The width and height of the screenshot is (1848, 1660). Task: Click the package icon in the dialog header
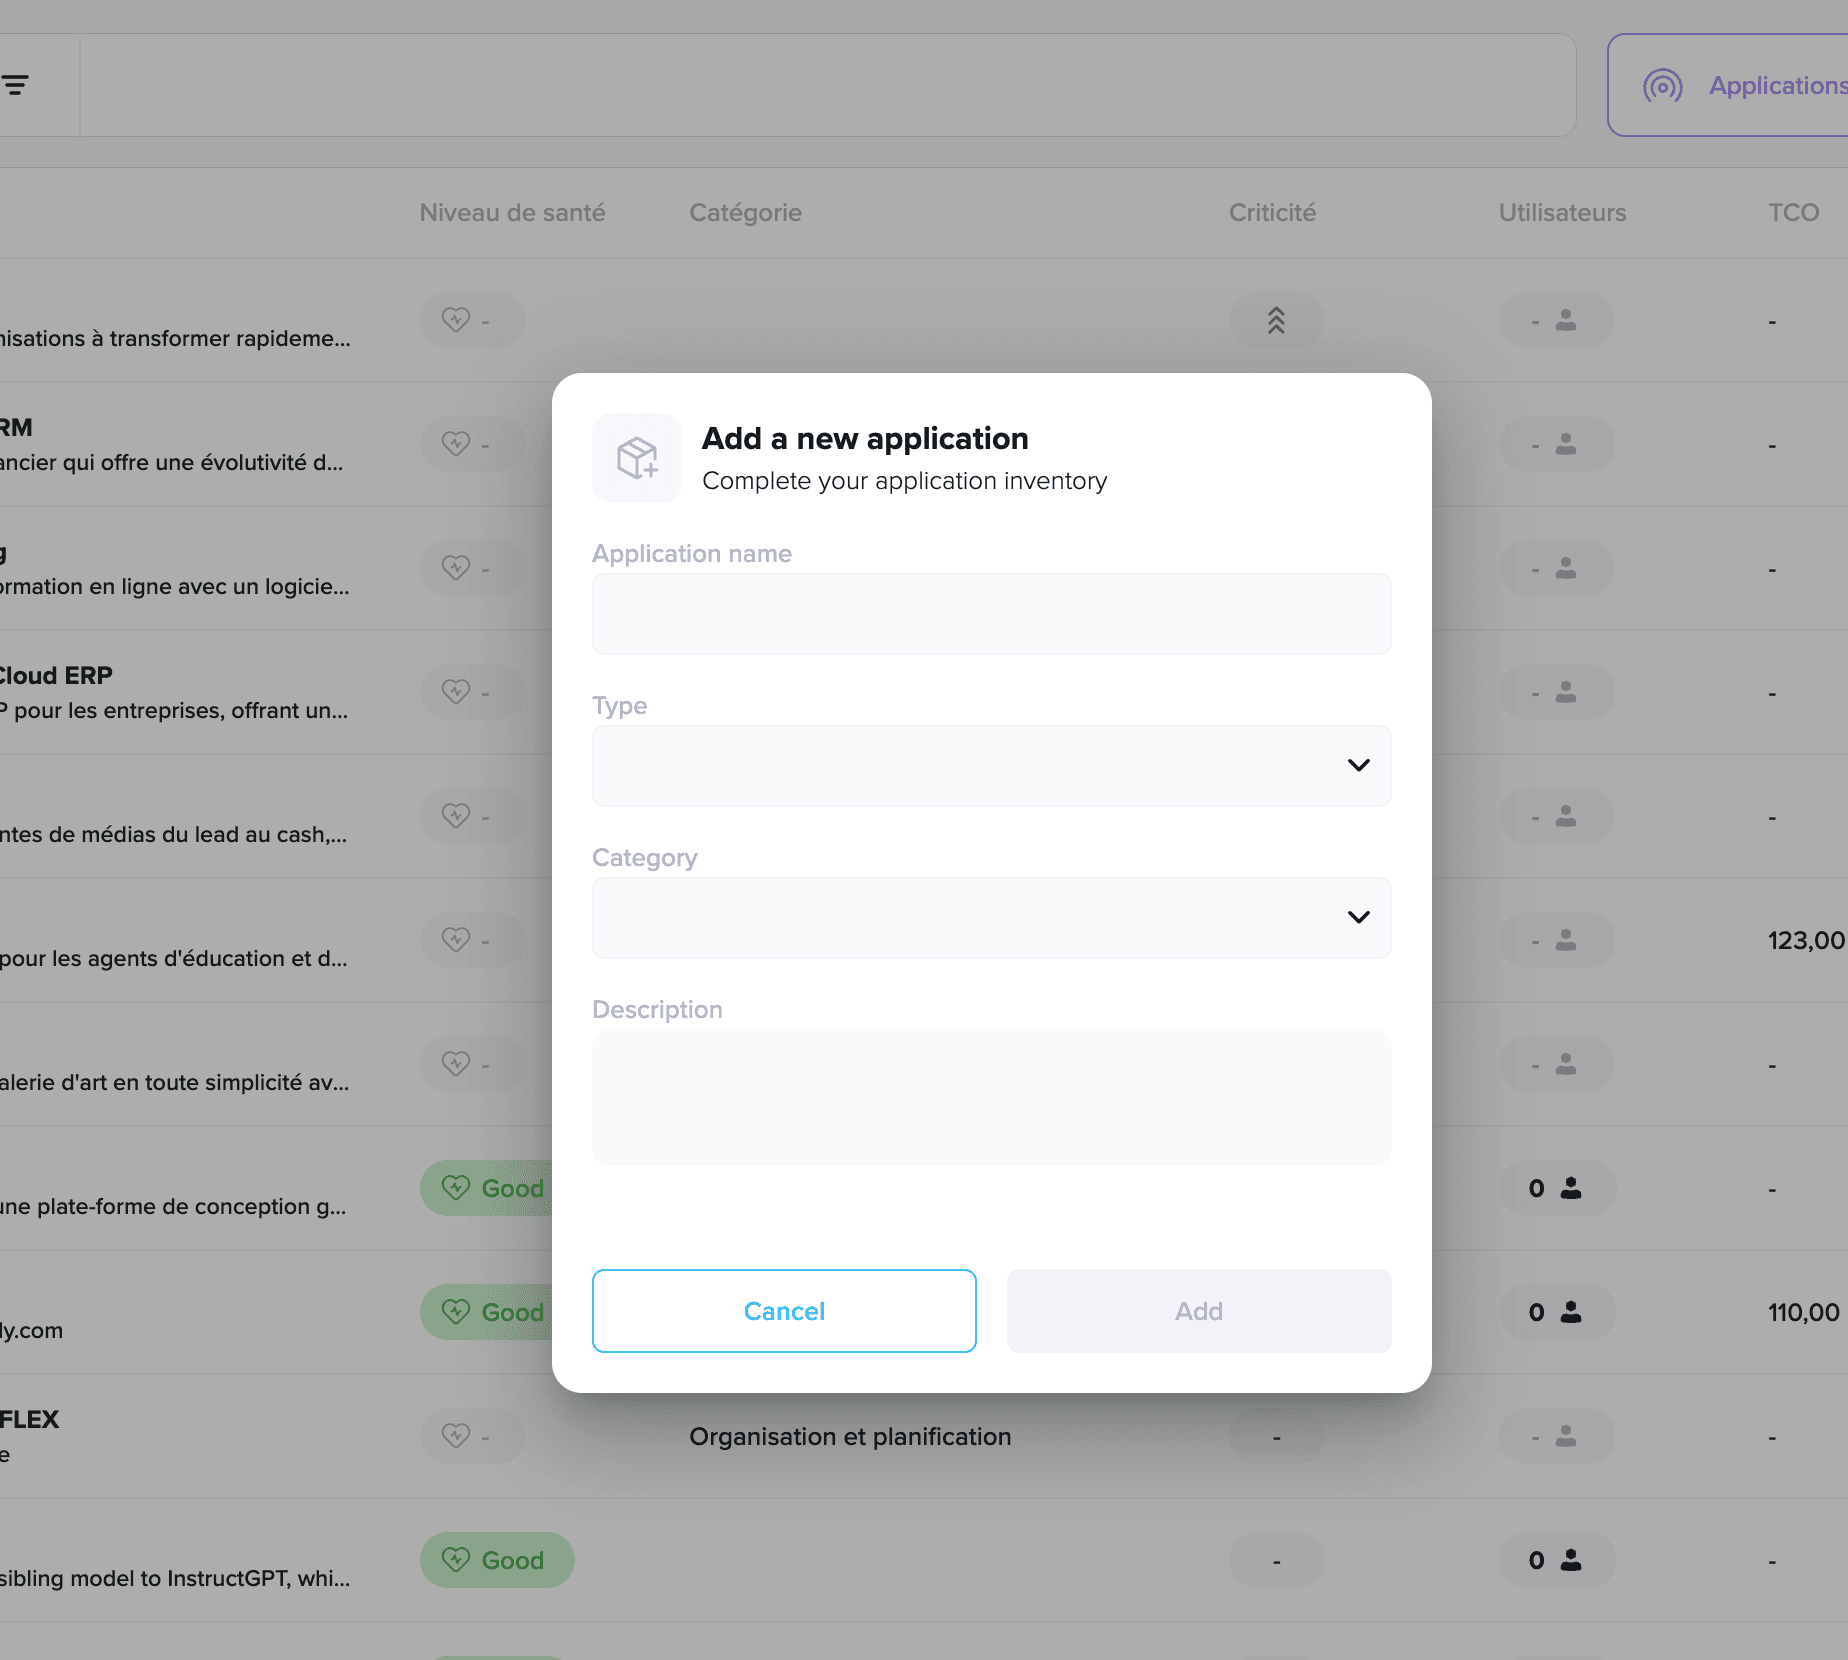point(637,458)
